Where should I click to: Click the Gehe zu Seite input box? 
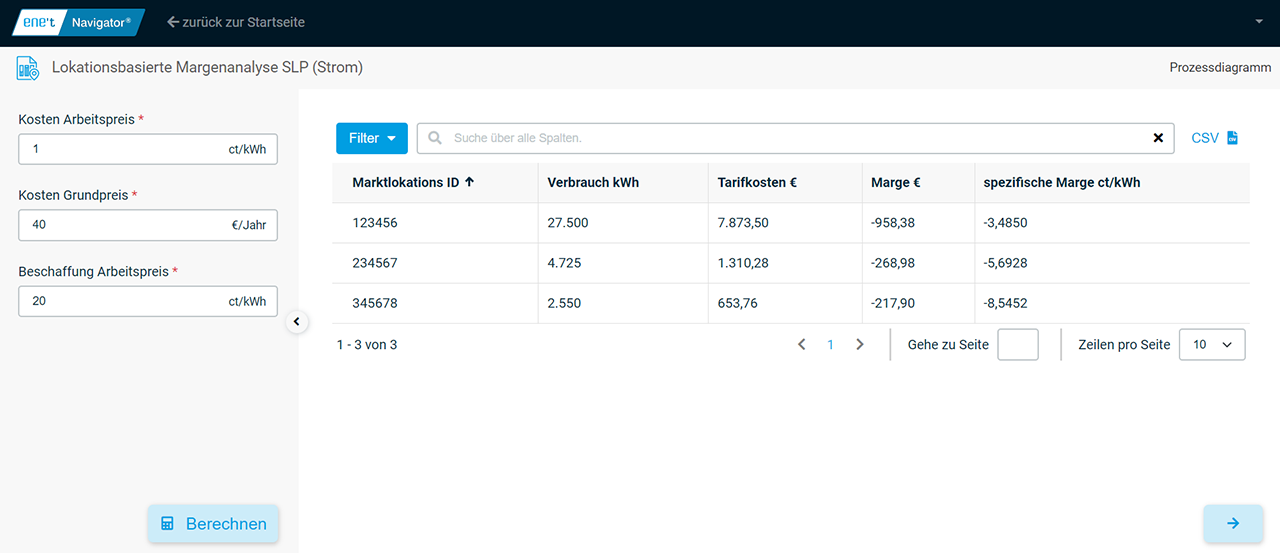(1017, 344)
